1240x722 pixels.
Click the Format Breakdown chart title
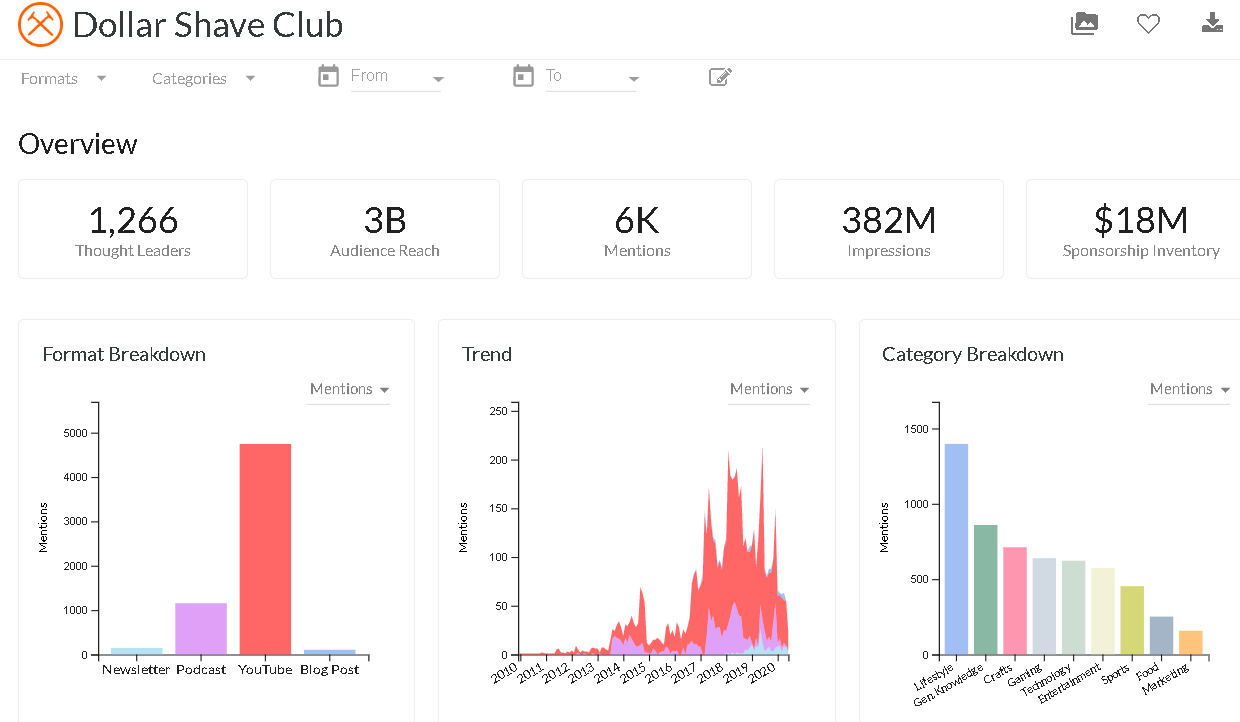coord(124,354)
